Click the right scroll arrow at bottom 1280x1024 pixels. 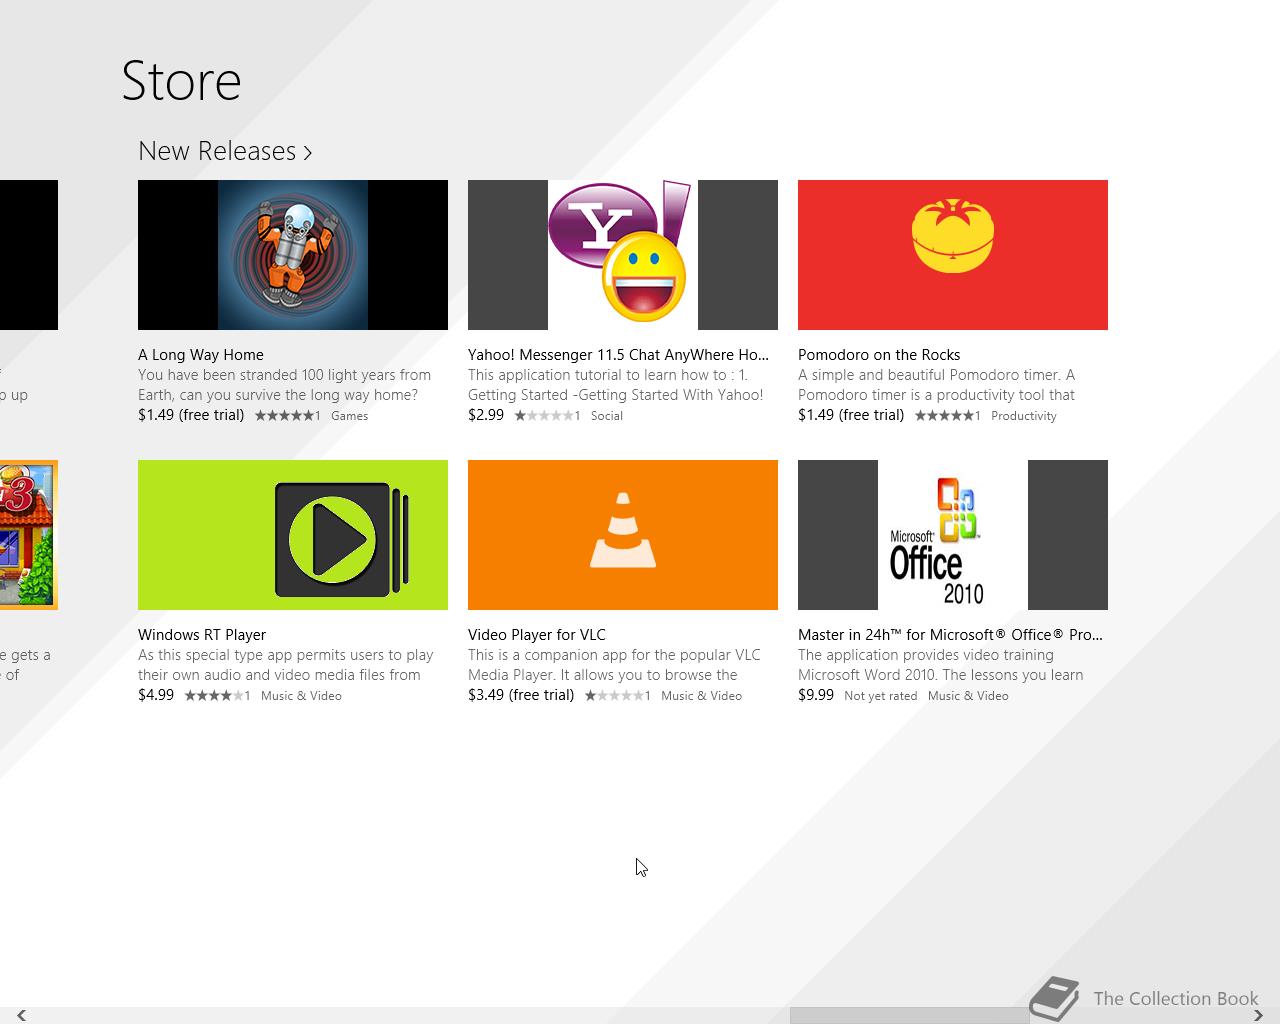click(1258, 1016)
